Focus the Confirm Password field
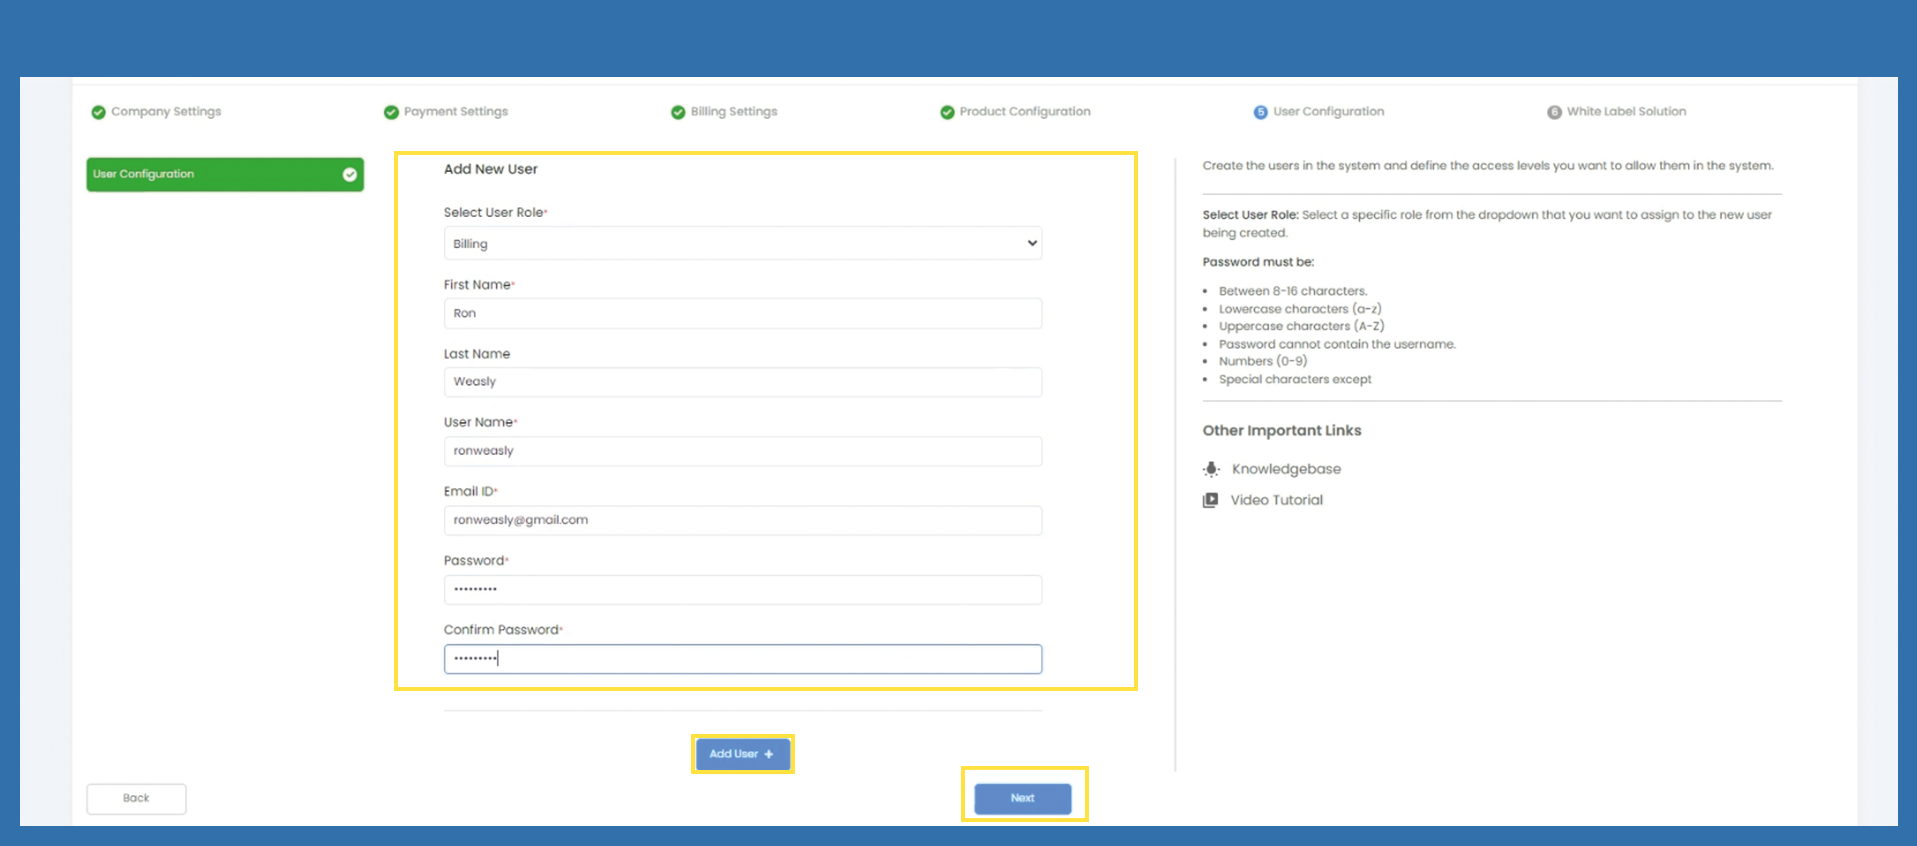The height and width of the screenshot is (846, 1917). point(742,659)
